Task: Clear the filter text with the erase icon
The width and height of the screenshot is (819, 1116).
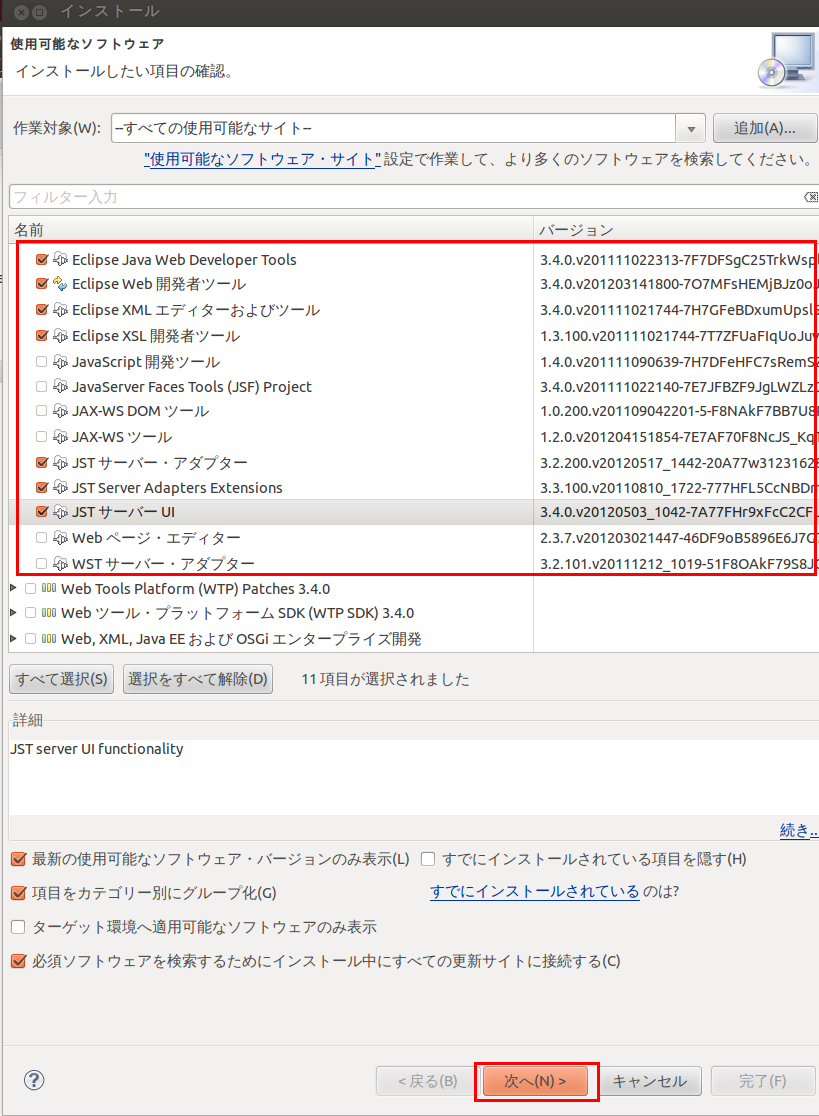Action: point(810,197)
